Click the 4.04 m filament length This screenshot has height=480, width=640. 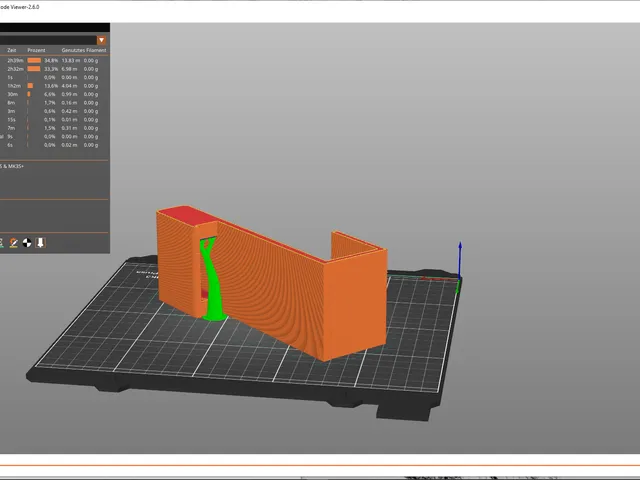(69, 86)
